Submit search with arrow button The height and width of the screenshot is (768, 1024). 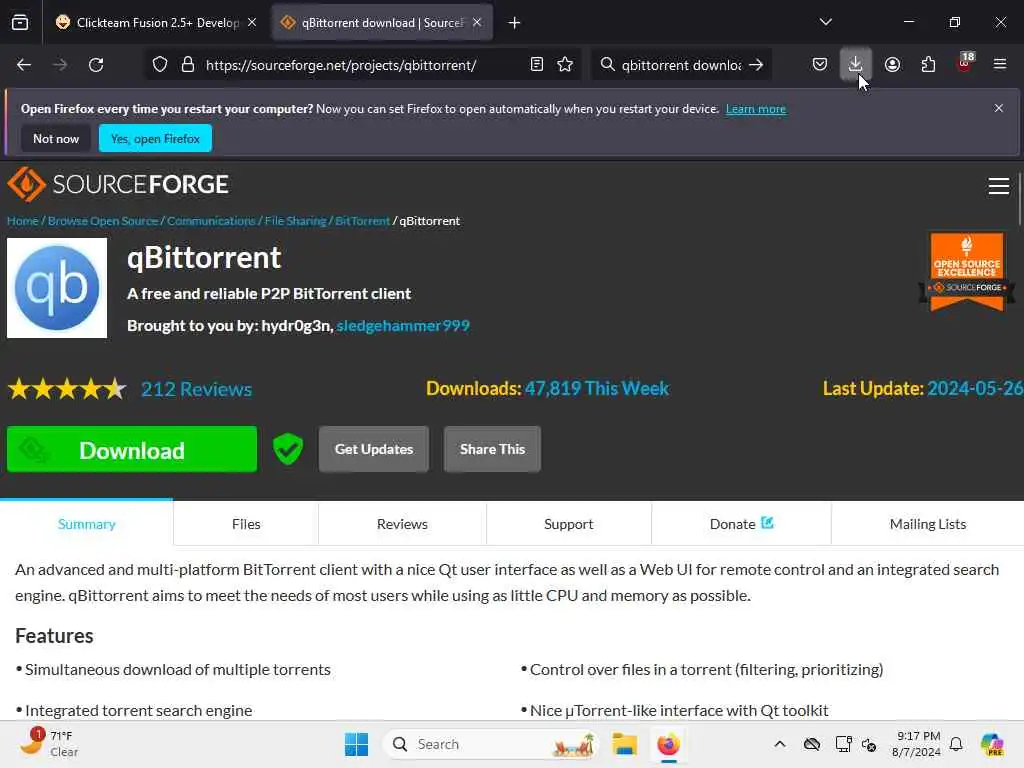click(x=756, y=65)
